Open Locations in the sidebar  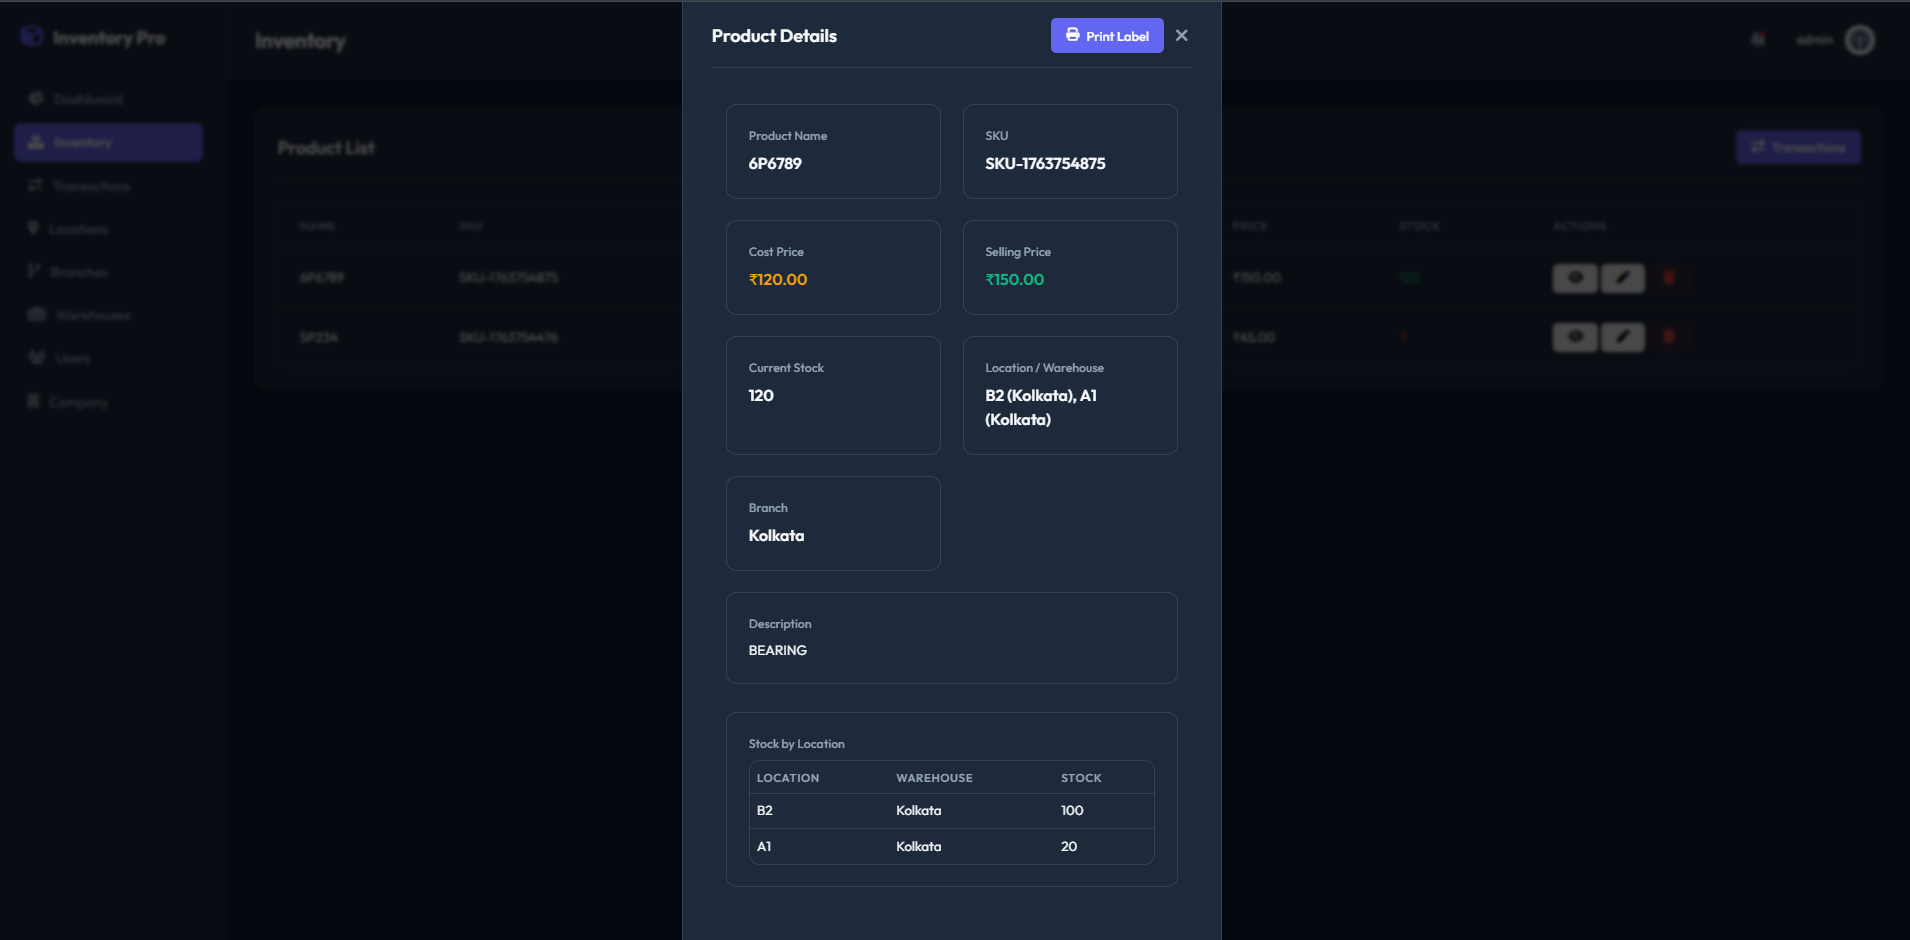click(77, 229)
